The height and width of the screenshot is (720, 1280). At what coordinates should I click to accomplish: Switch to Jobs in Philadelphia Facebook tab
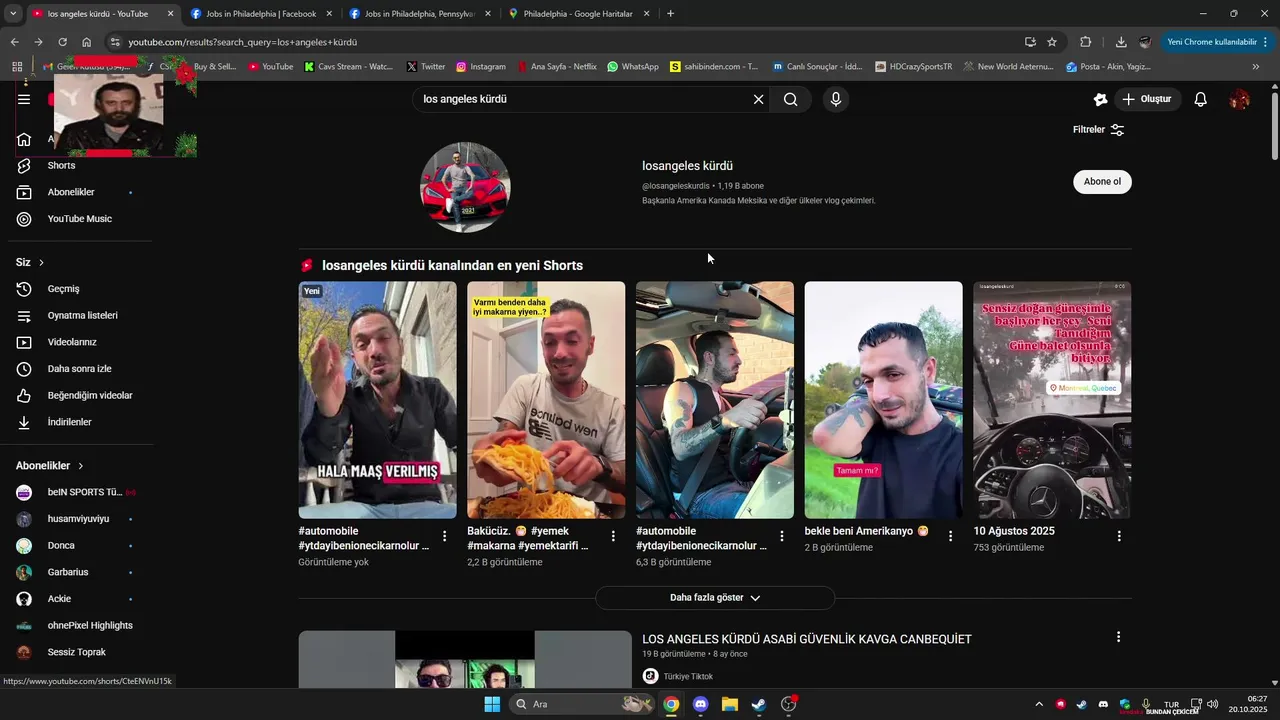point(261,14)
